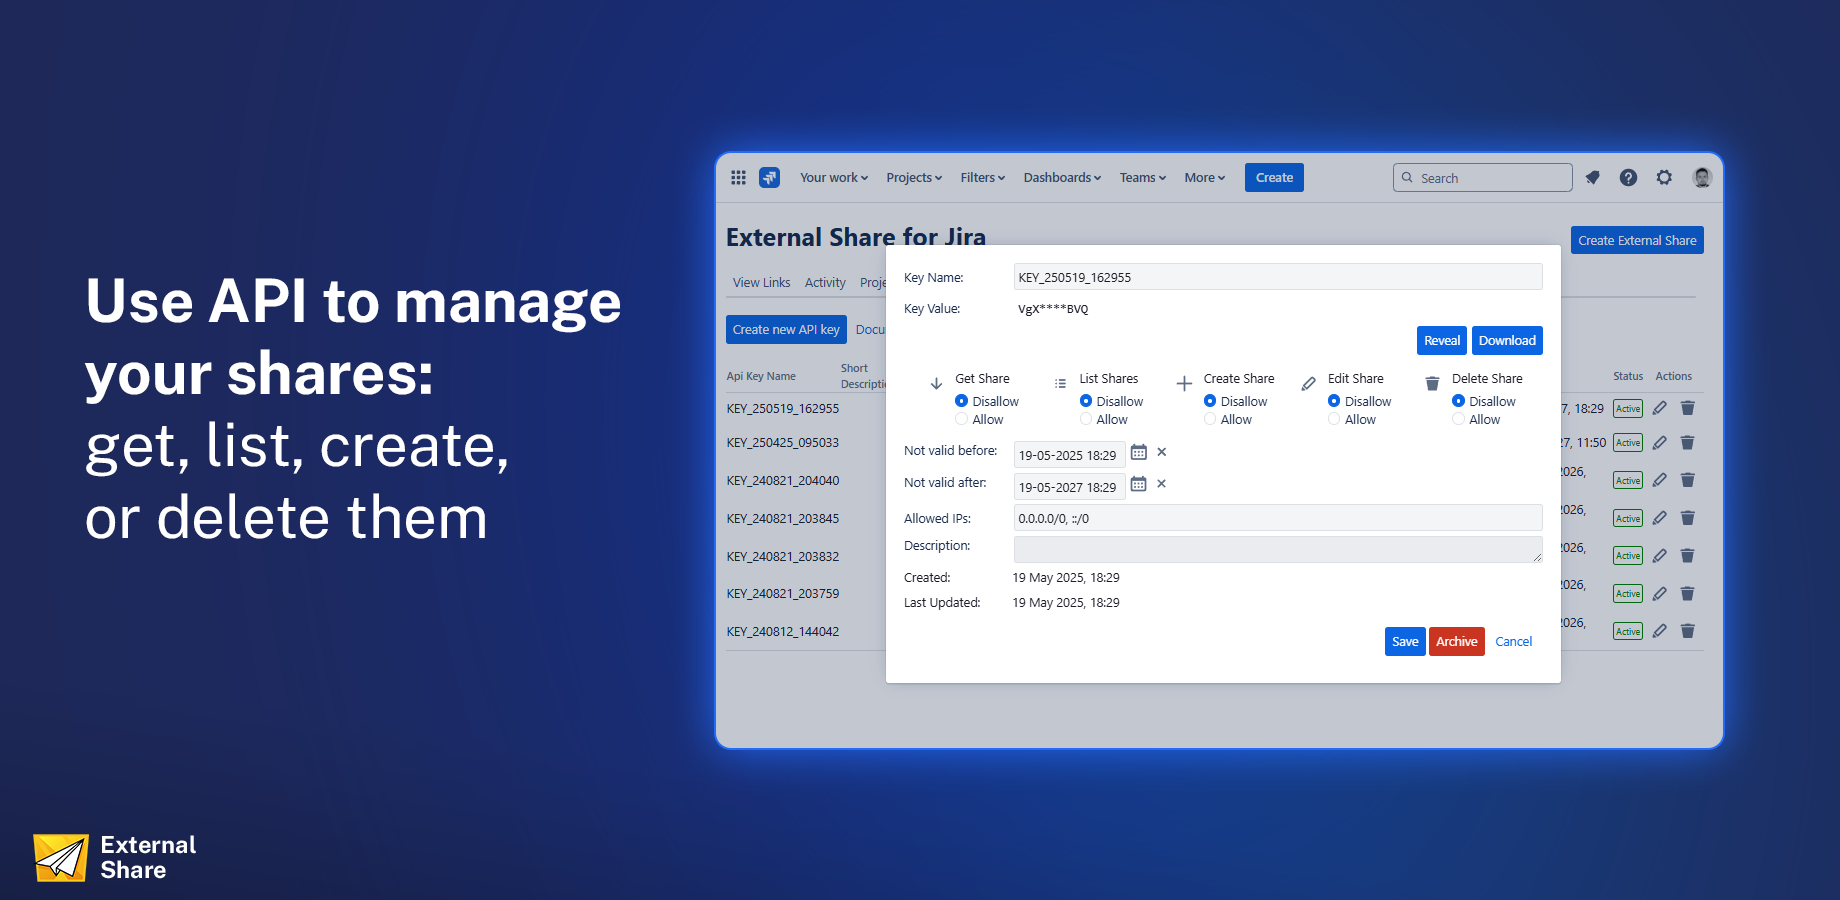The width and height of the screenshot is (1840, 900).
Task: Delete key KEY_250425_095033 with trash icon
Action: (x=1688, y=442)
